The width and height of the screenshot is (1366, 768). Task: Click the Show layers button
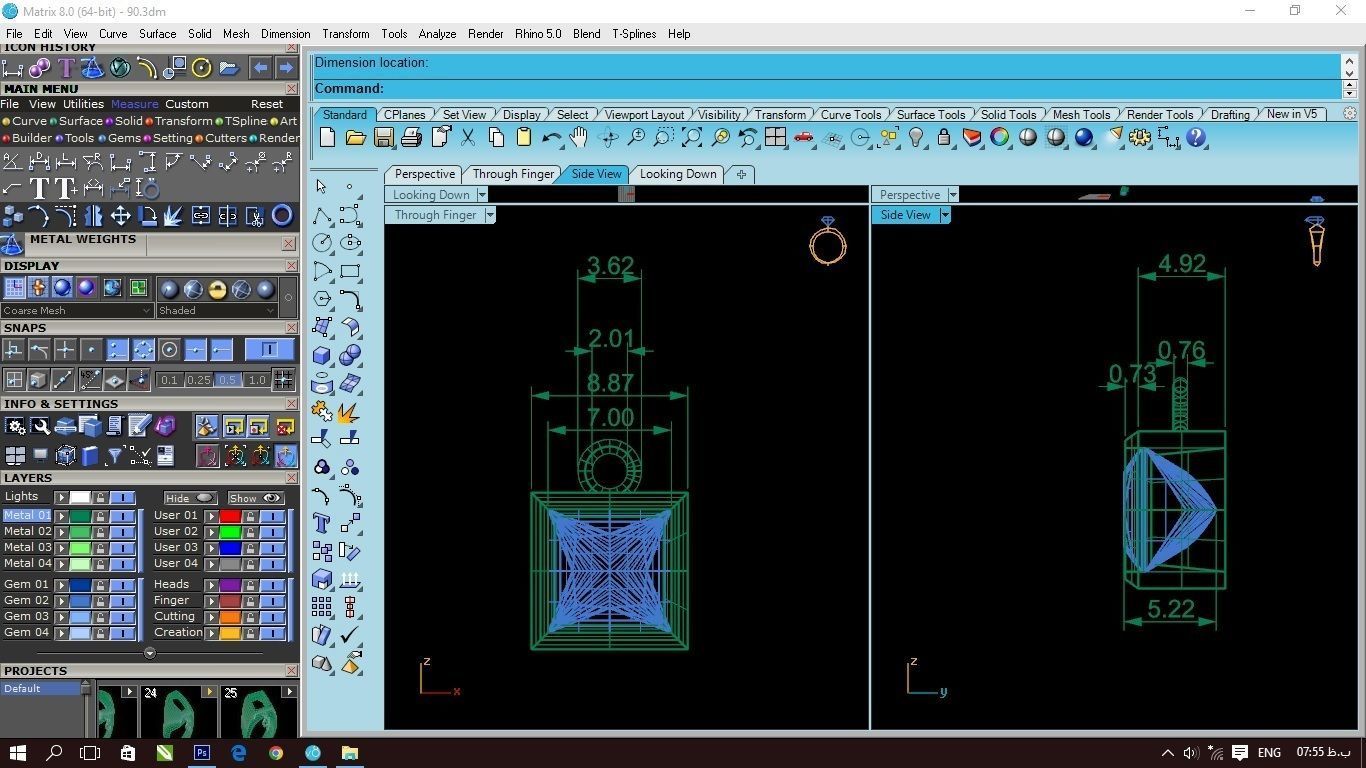coord(256,498)
